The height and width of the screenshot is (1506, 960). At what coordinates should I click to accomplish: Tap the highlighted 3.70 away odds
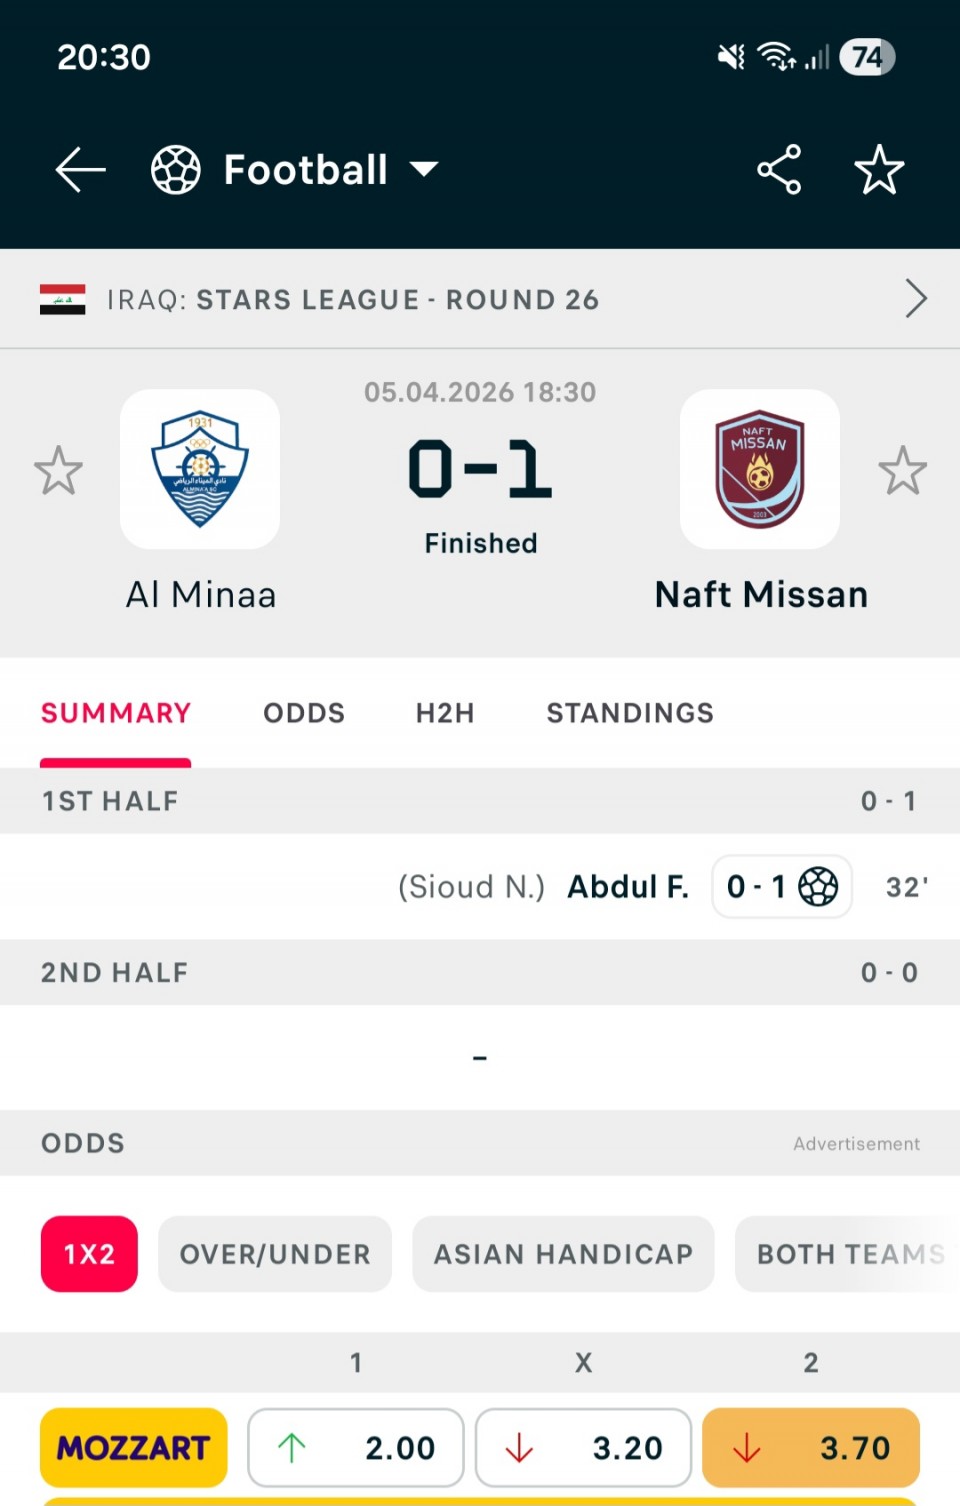811,1447
